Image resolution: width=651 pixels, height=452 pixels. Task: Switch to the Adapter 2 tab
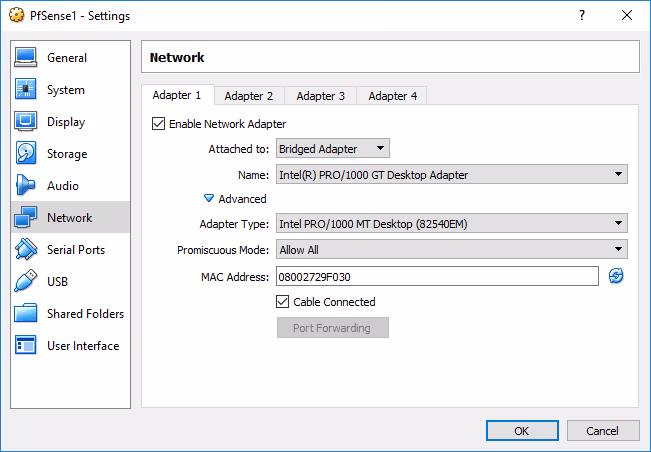coord(248,96)
